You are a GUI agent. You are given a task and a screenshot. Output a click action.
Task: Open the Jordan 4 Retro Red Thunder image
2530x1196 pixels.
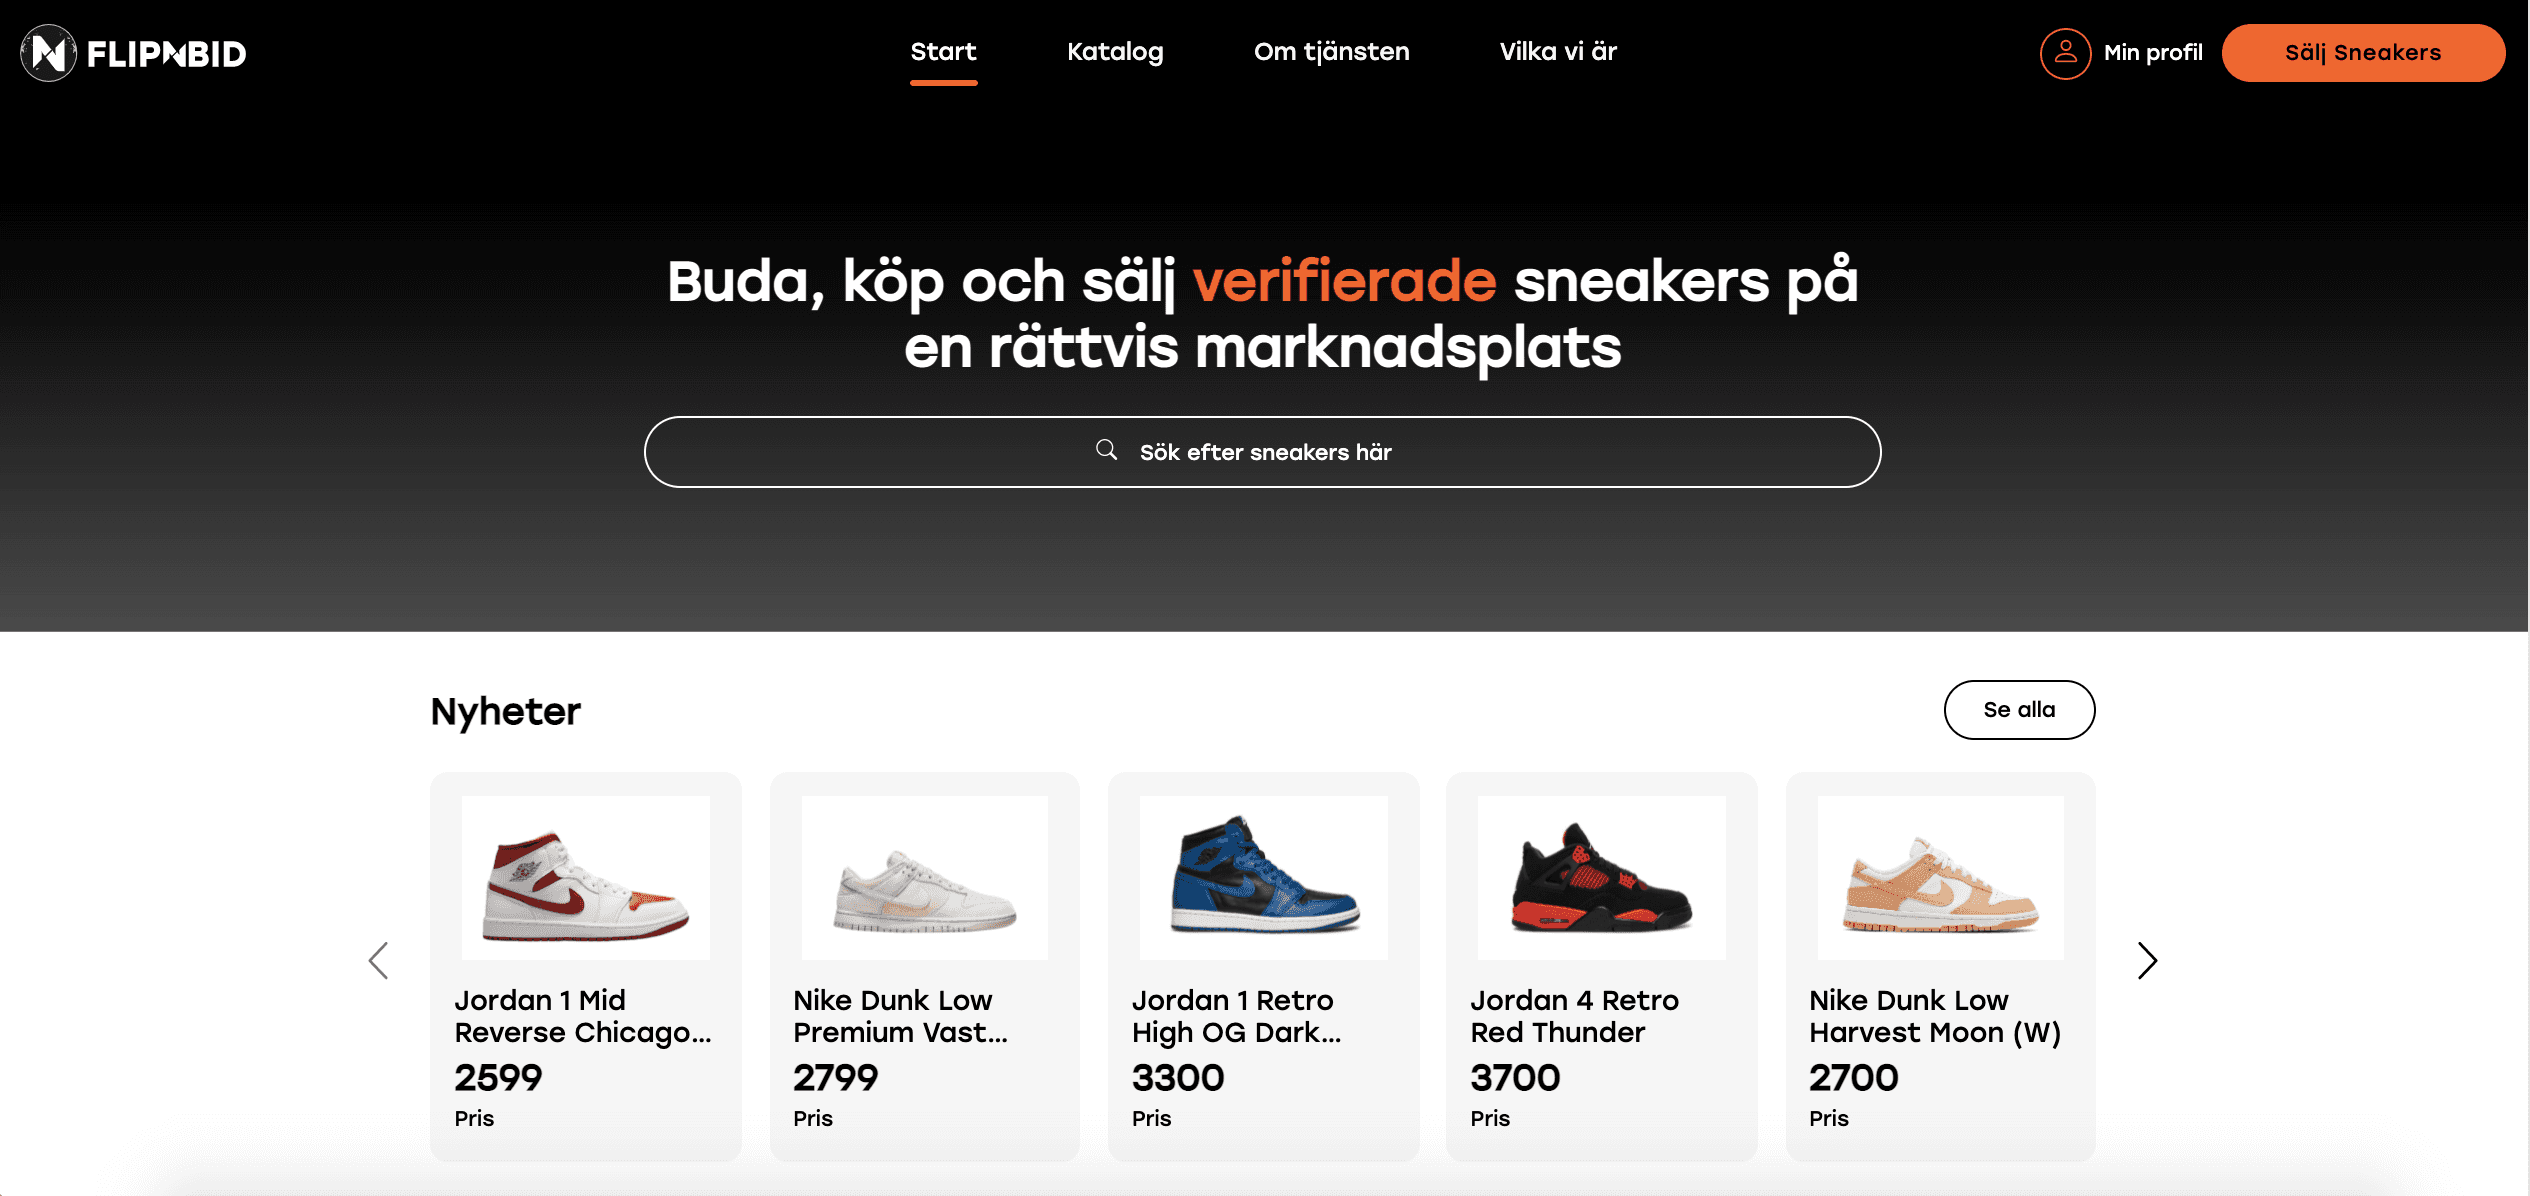(1602, 878)
